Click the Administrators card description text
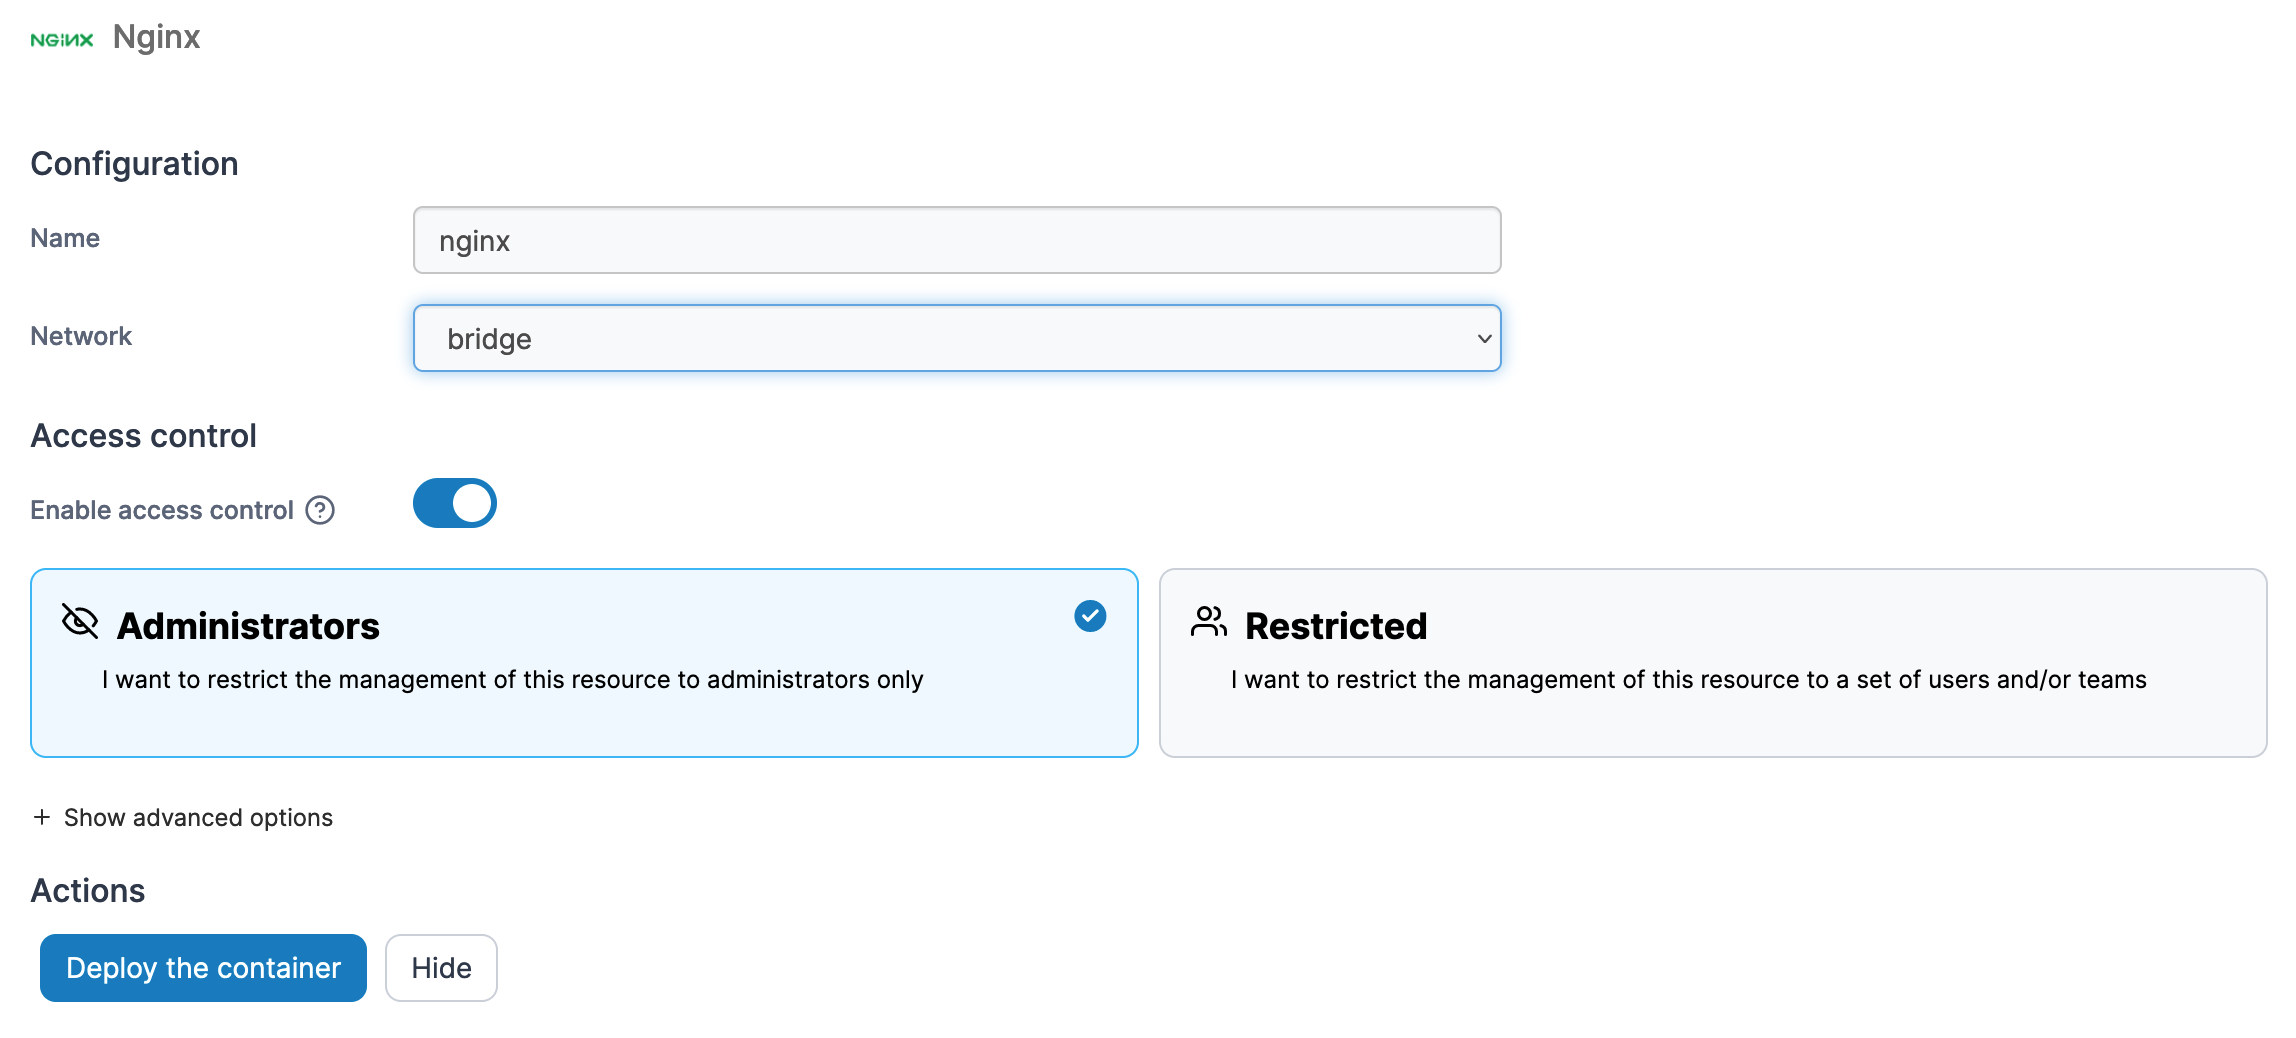Image resolution: width=2296 pixels, height=1038 pixels. coord(512,680)
